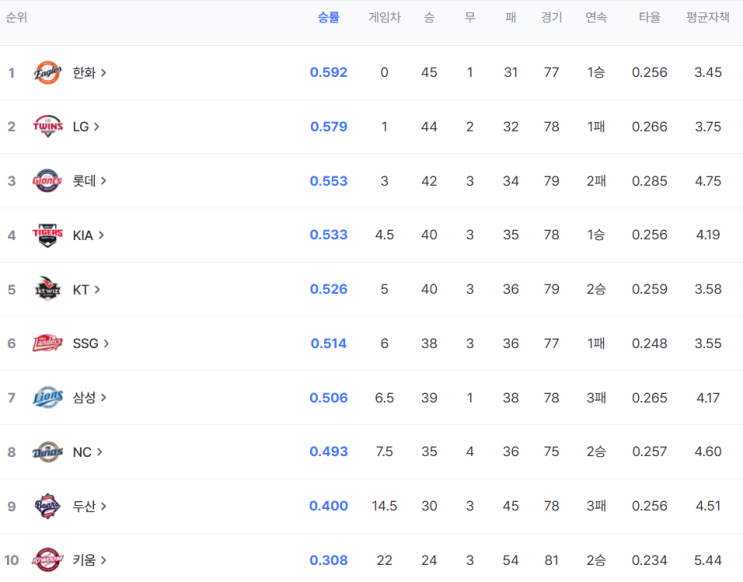Click the Doosan Bears team logo
The height and width of the screenshot is (582, 743).
pos(47,506)
